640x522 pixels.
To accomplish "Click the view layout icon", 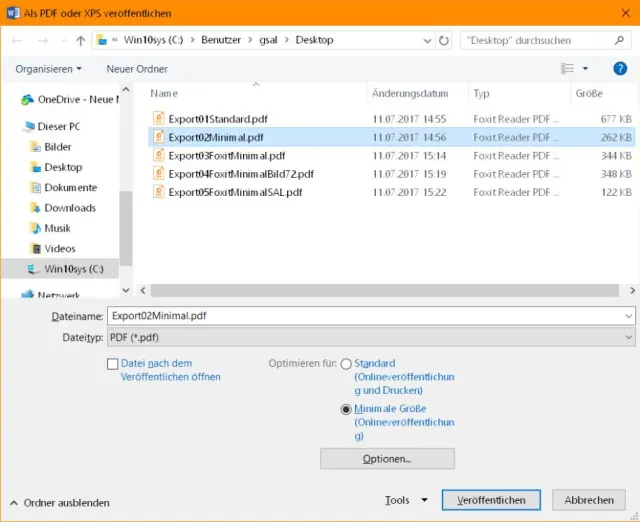I will 568,69.
